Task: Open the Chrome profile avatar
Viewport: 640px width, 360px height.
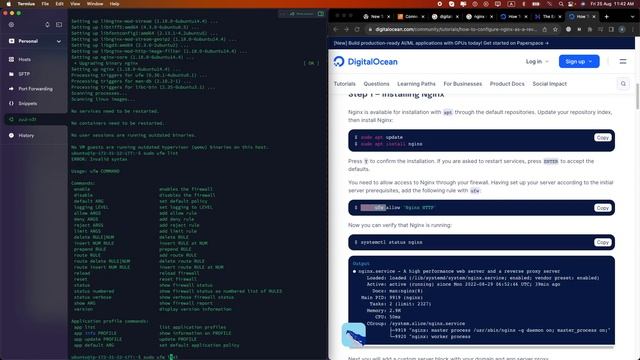Action: click(x=622, y=29)
